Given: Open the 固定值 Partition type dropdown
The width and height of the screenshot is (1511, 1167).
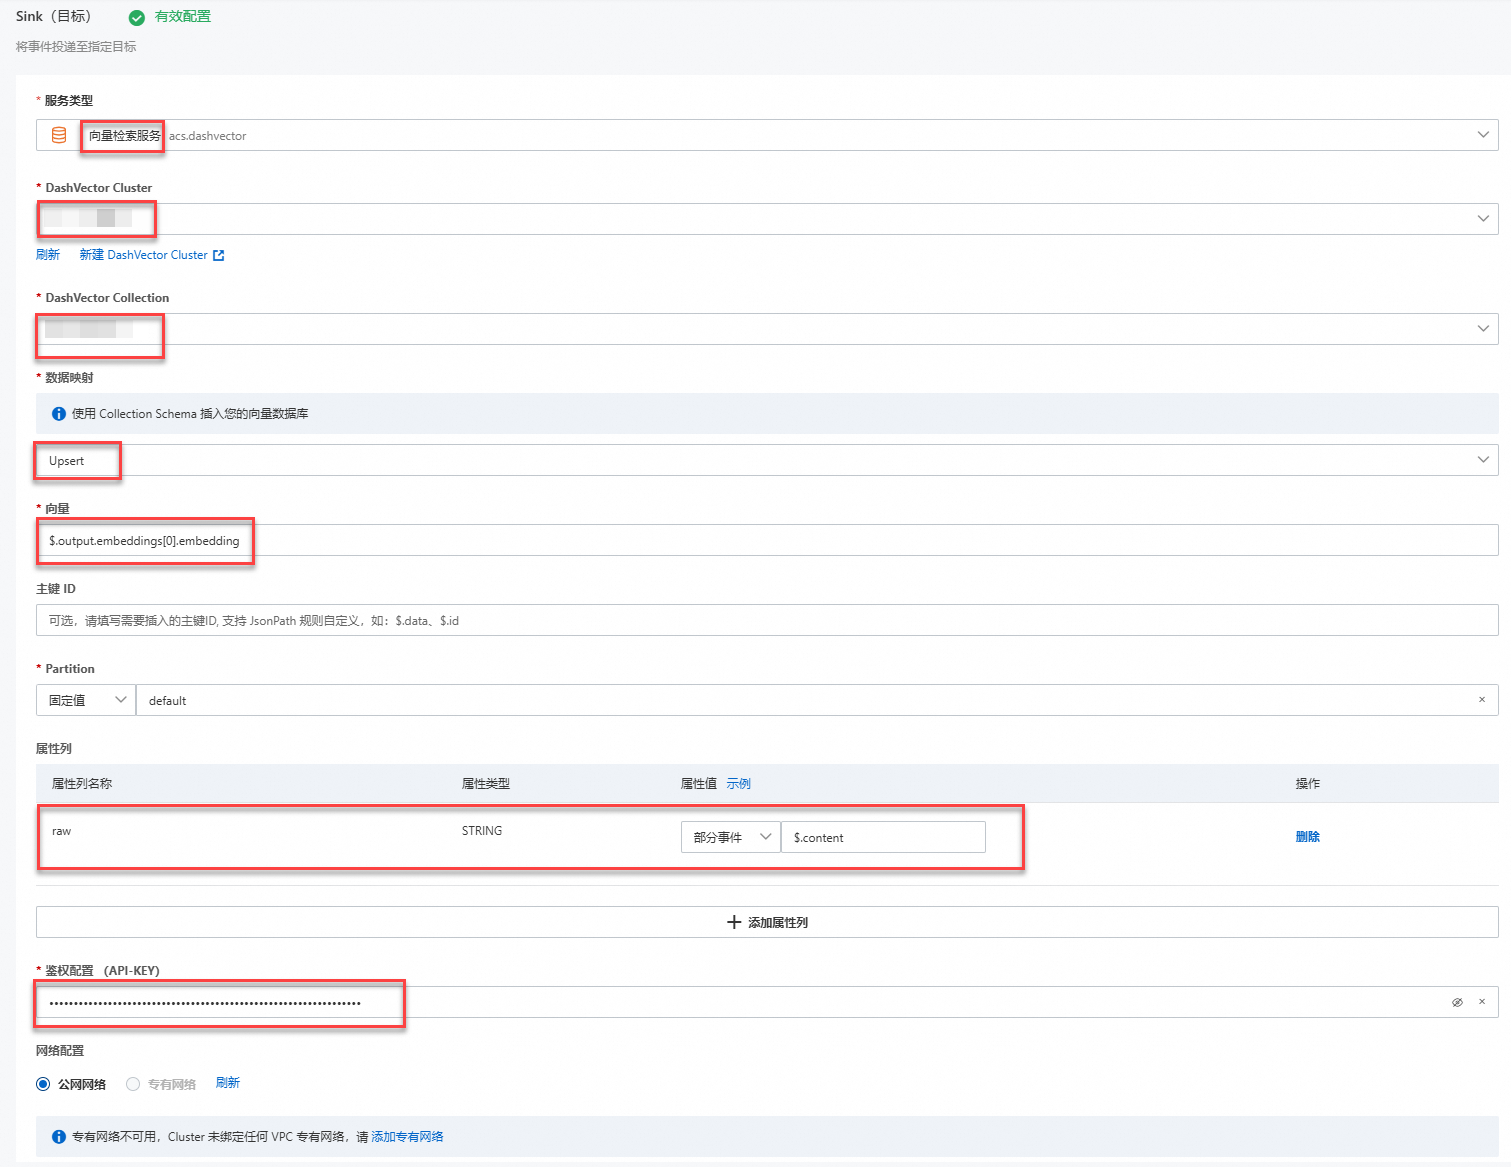Looking at the screenshot, I should pos(86,700).
